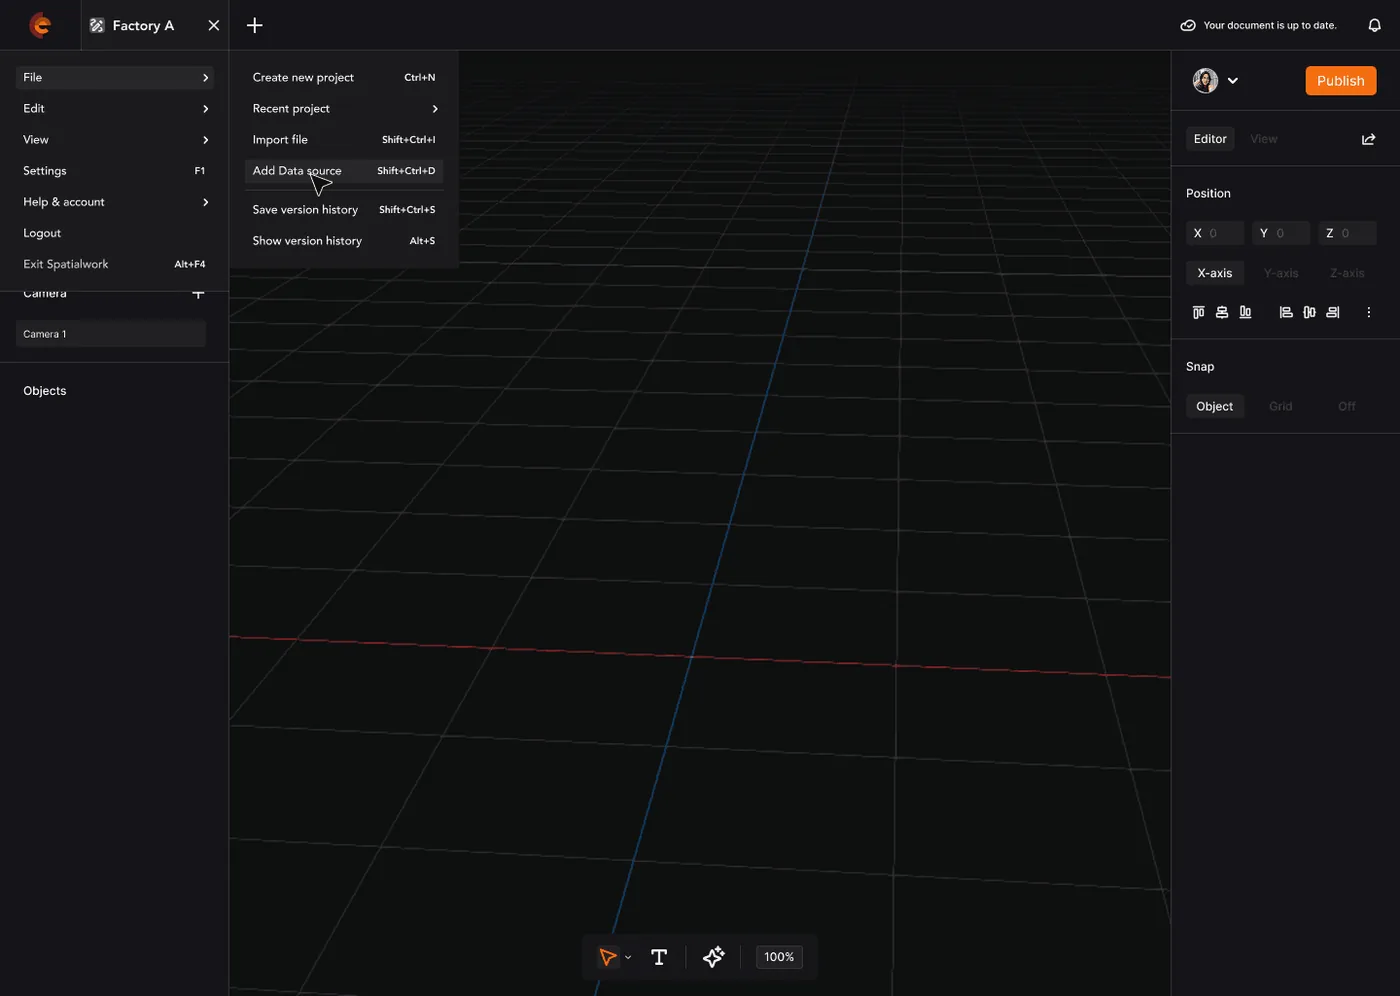Select the X-axis option

click(x=1215, y=273)
